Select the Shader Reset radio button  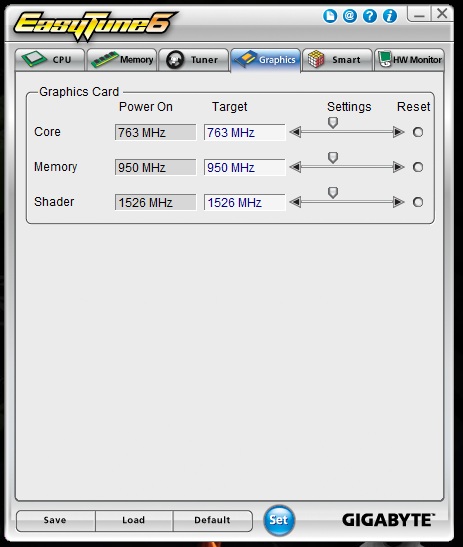click(x=418, y=202)
